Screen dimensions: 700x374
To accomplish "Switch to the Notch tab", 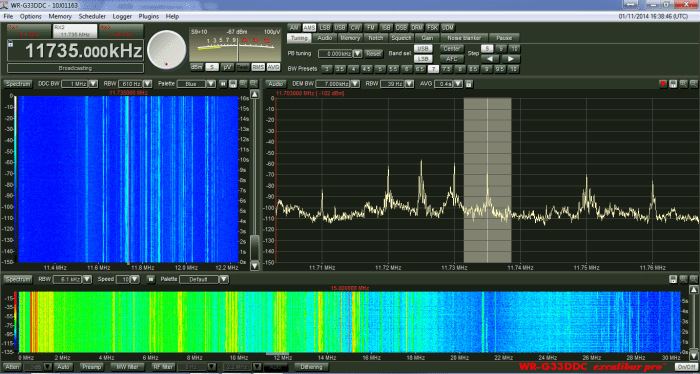I will pyautogui.click(x=375, y=38).
